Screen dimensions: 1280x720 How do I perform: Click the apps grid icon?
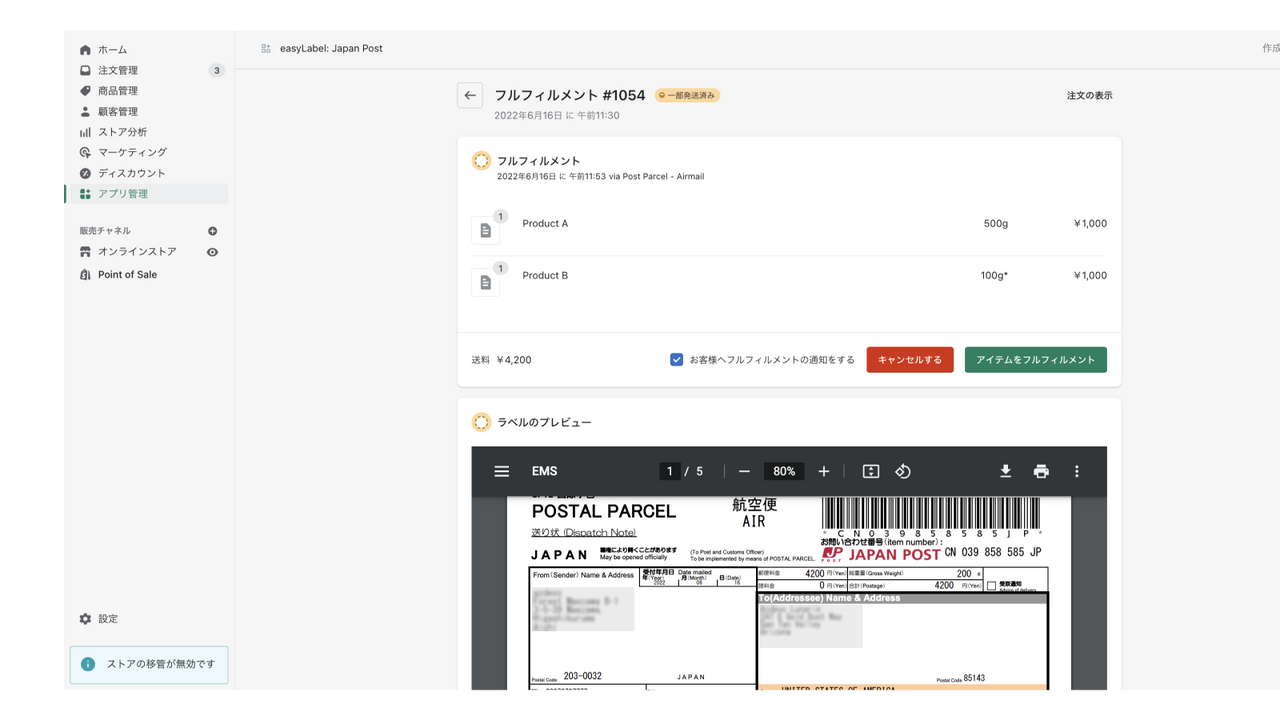85,194
